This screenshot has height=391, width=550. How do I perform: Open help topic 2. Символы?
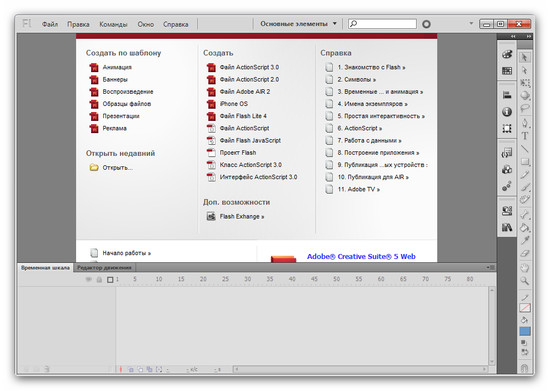pyautogui.click(x=351, y=79)
